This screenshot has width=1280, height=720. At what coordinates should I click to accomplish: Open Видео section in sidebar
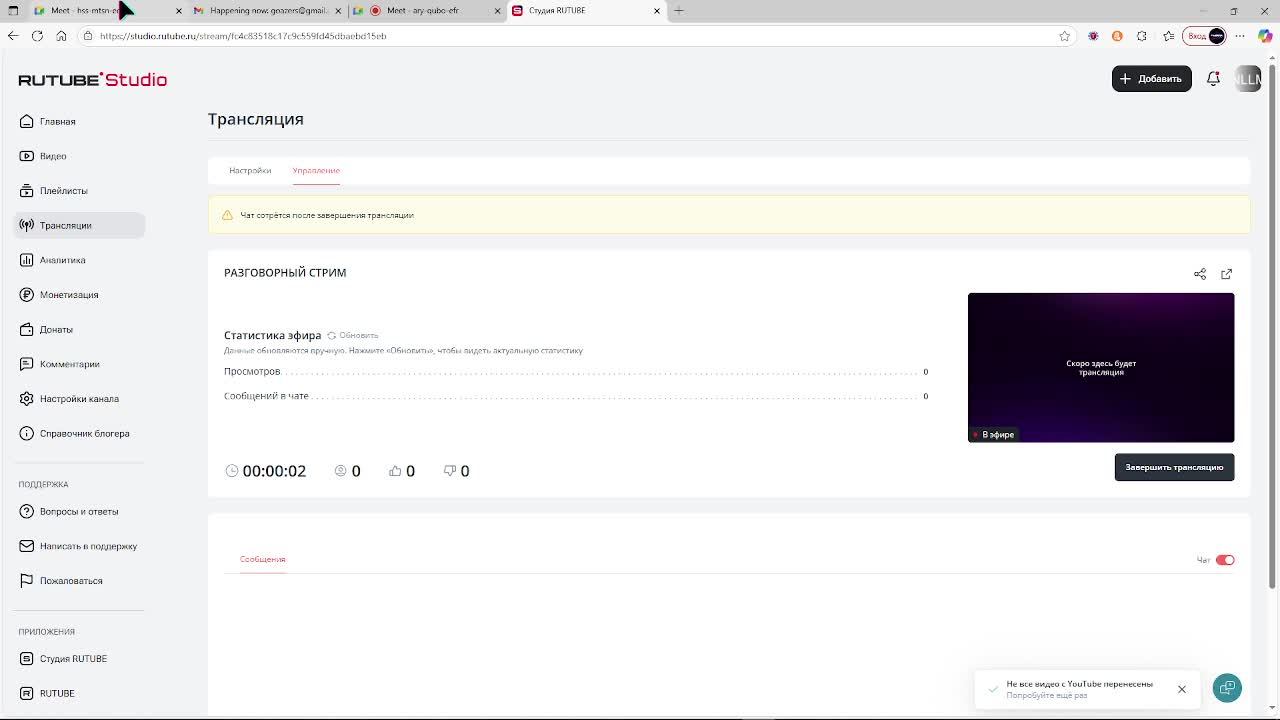click(43, 156)
